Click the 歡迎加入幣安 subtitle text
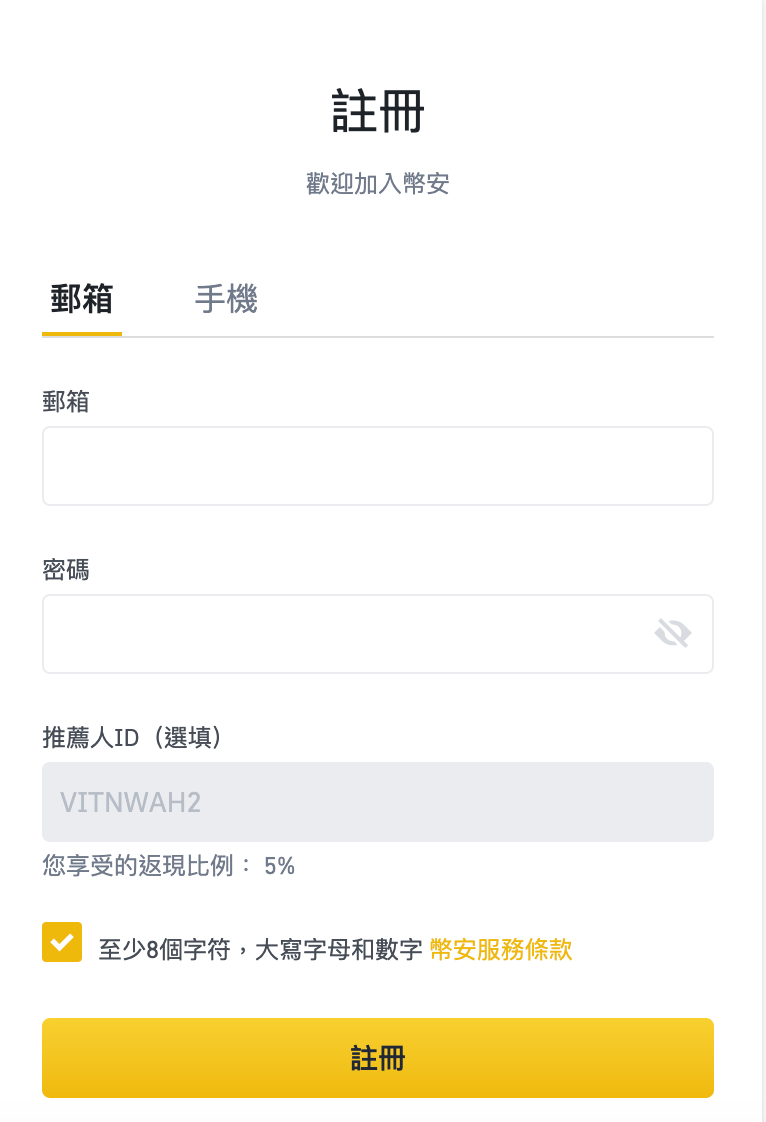This screenshot has height=1122, width=766. (378, 184)
